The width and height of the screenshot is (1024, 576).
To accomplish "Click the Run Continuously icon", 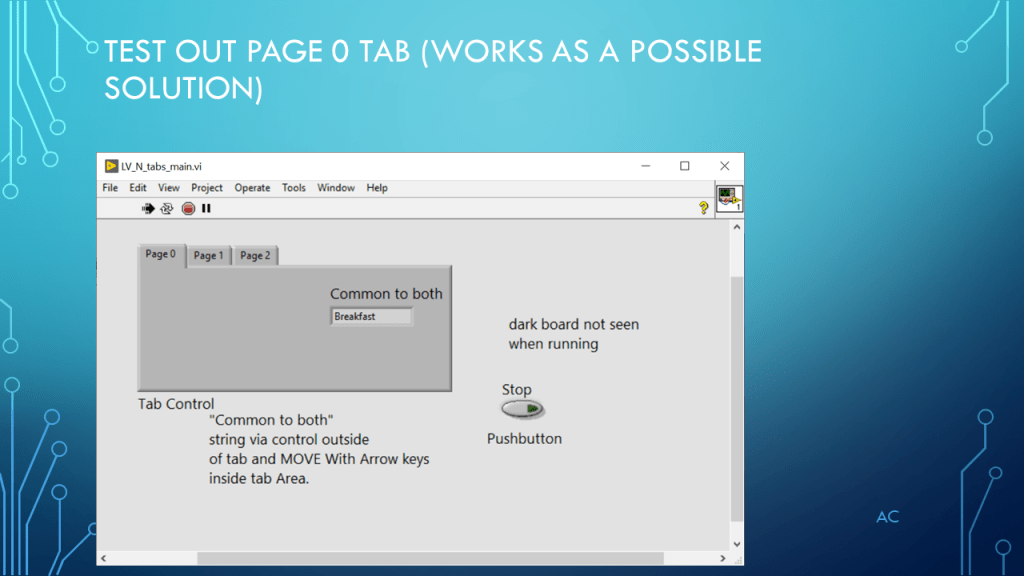I will click(167, 208).
